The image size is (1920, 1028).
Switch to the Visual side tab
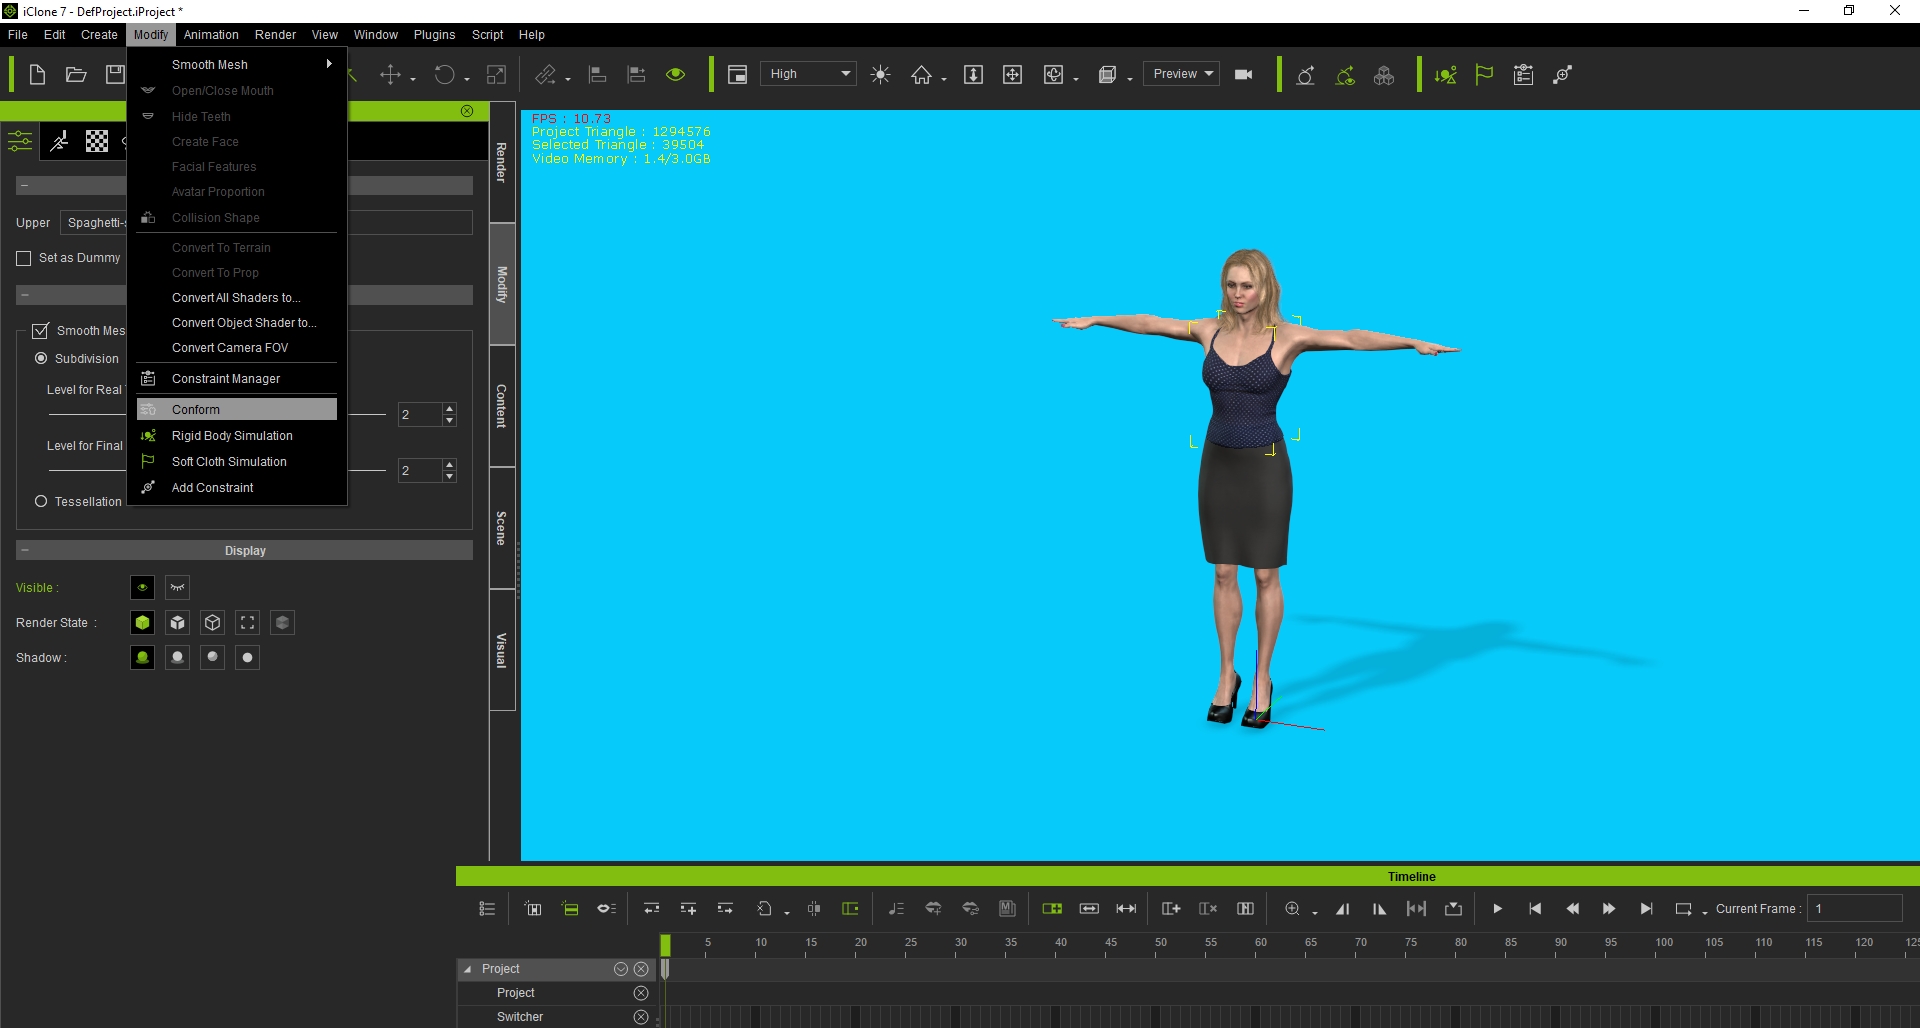502,650
